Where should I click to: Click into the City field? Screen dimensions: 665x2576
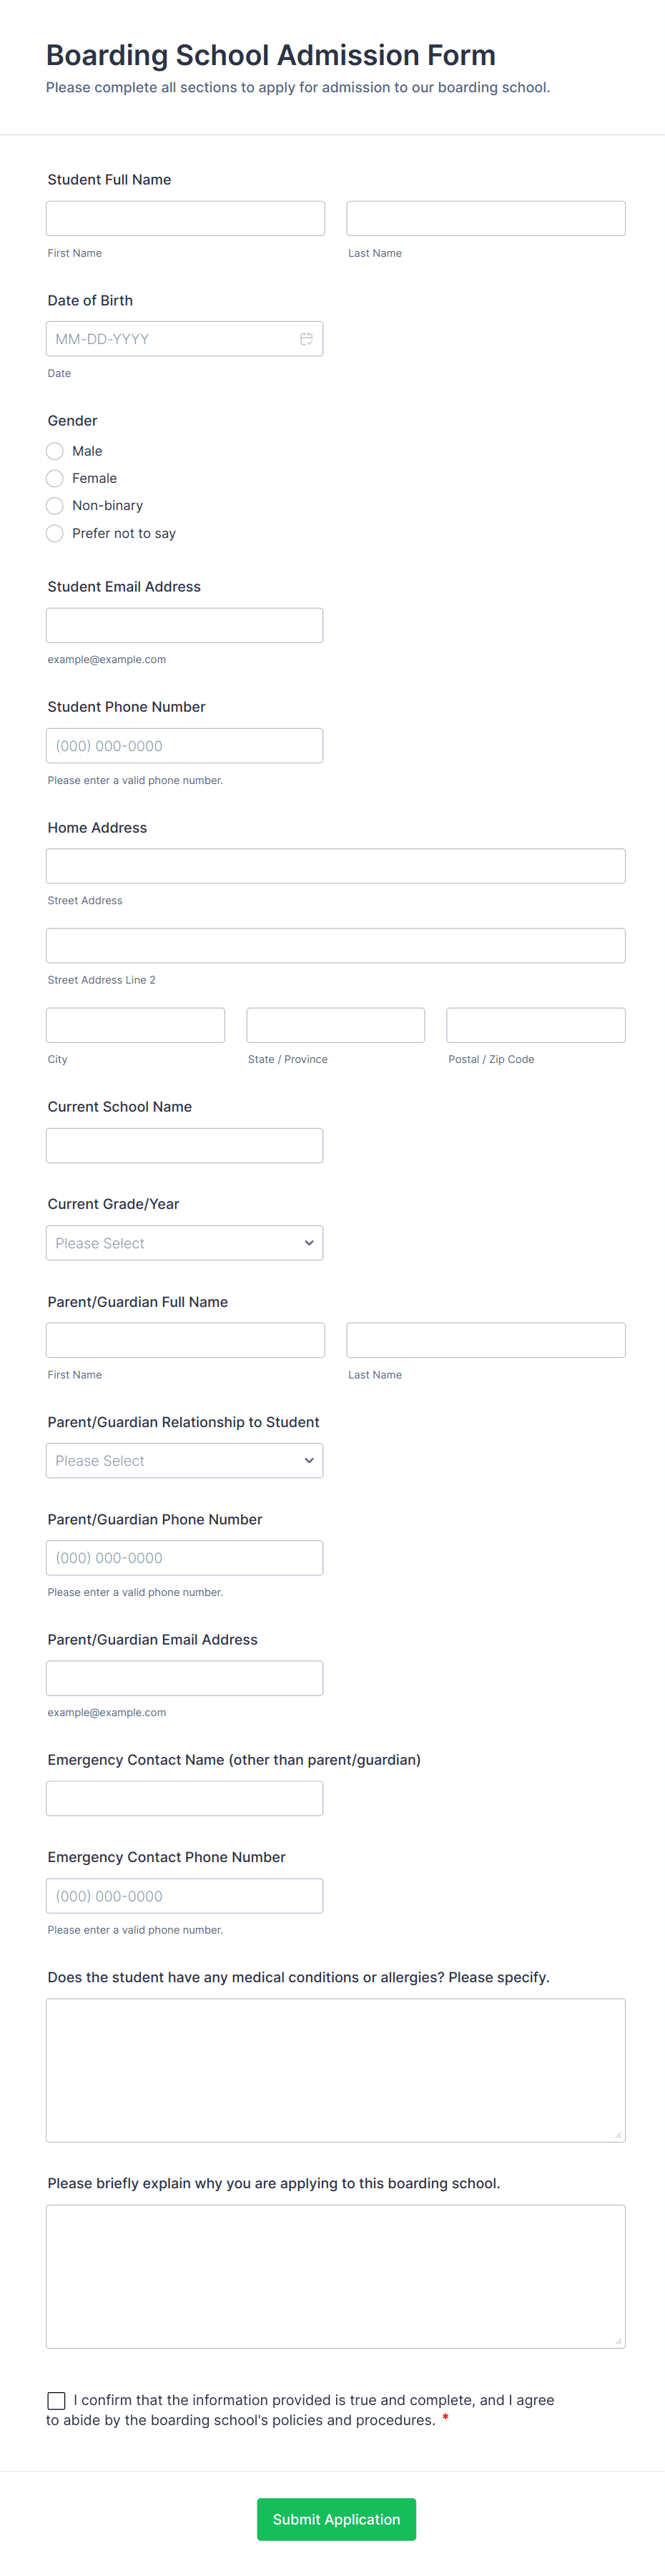pos(135,1024)
